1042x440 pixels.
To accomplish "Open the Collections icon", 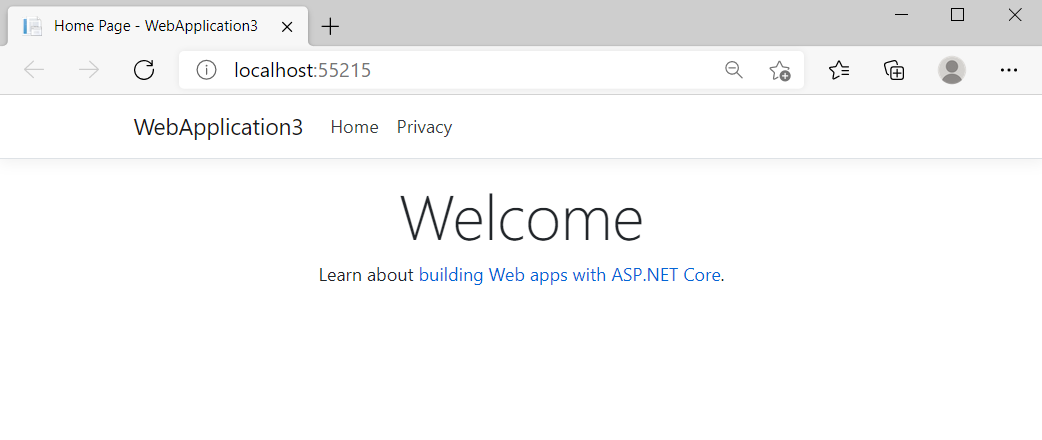I will (x=894, y=70).
